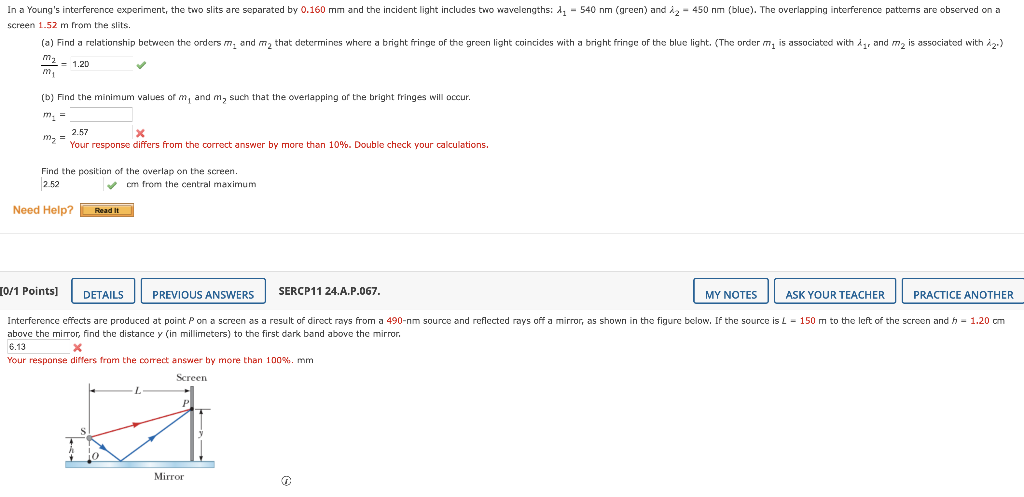
Task: Click the green checkmark beside 1.20
Action: [142, 65]
